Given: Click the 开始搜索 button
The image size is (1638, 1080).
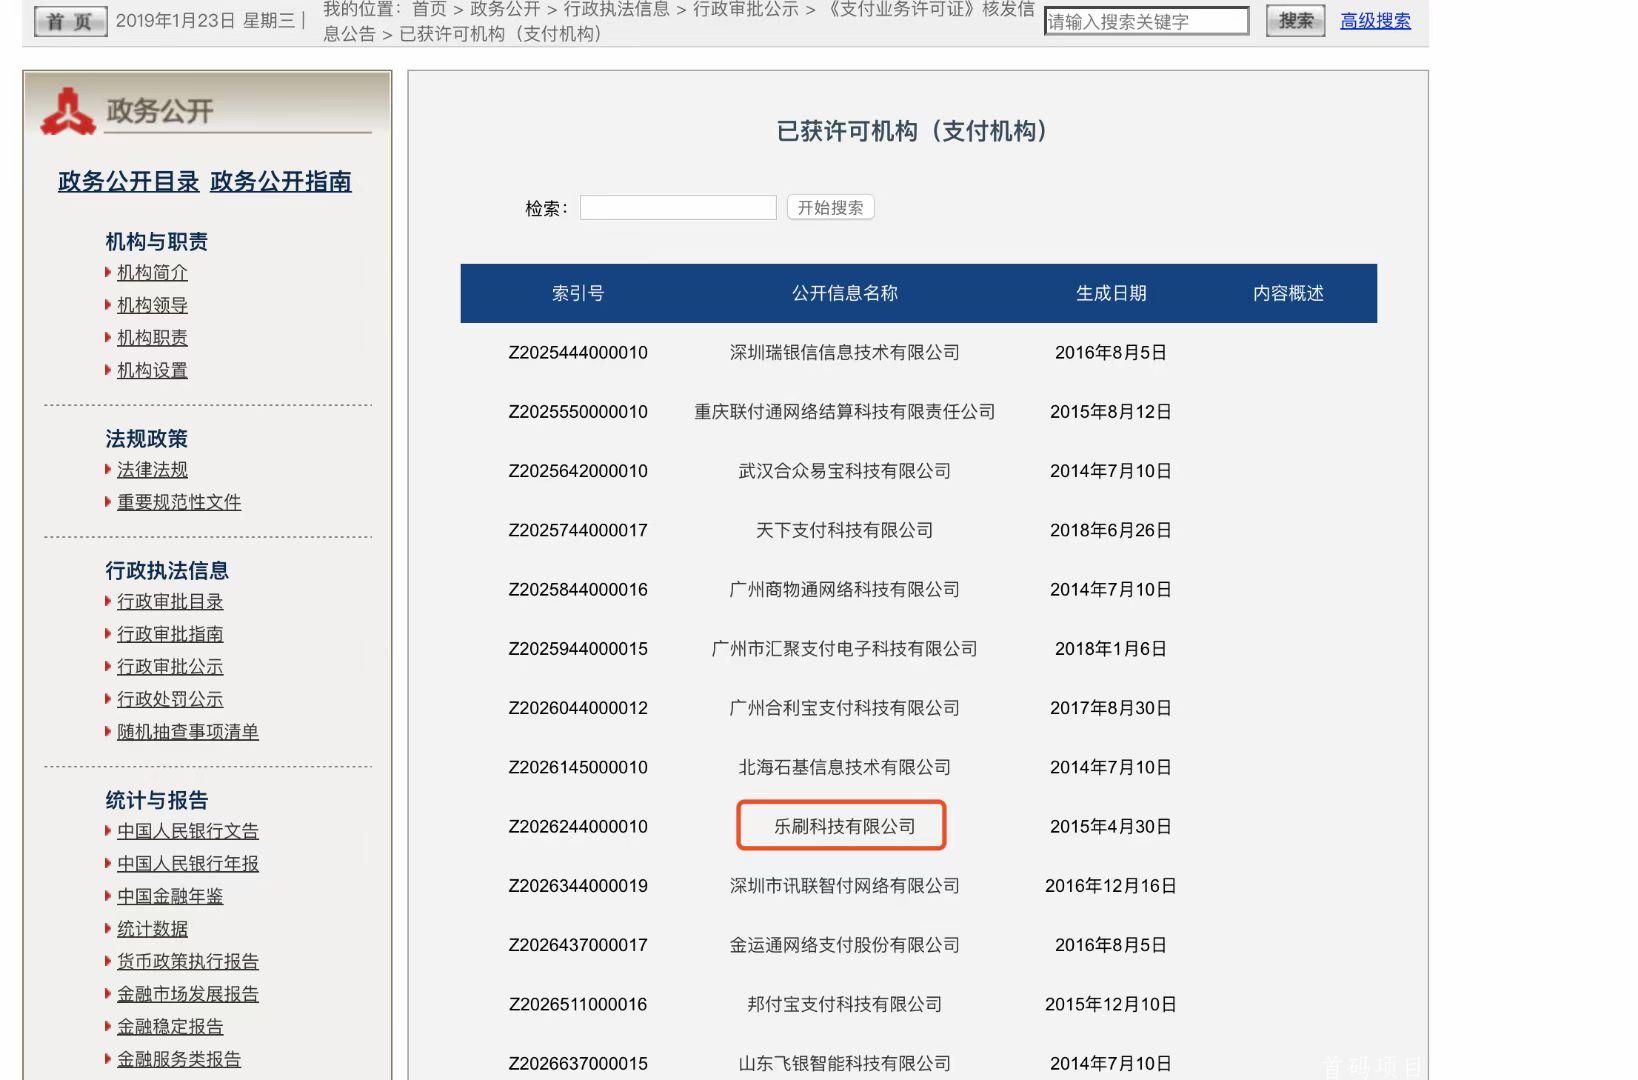Looking at the screenshot, I should 830,207.
